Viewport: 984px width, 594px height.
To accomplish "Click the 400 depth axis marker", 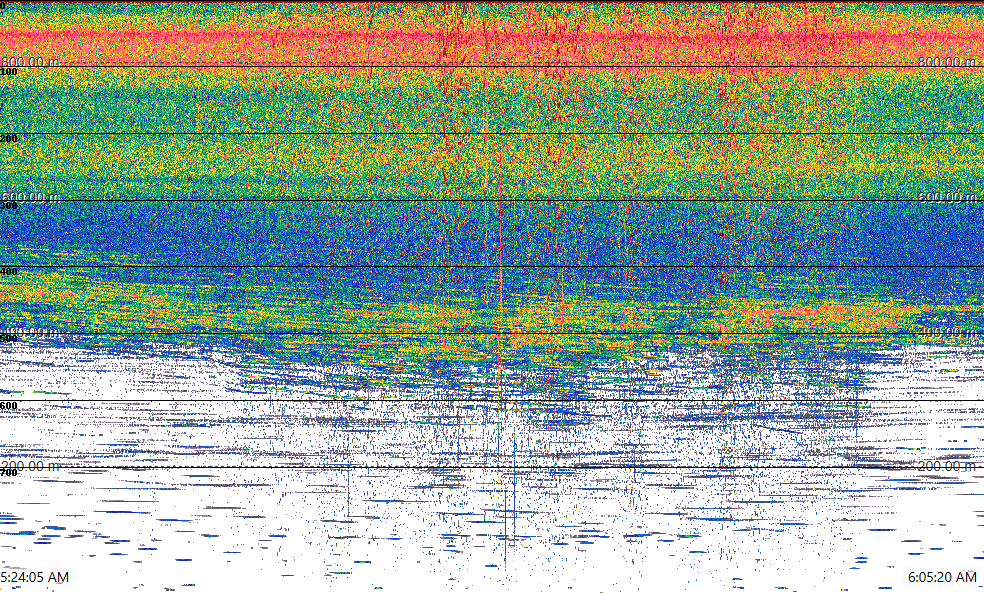I will [x=9, y=272].
